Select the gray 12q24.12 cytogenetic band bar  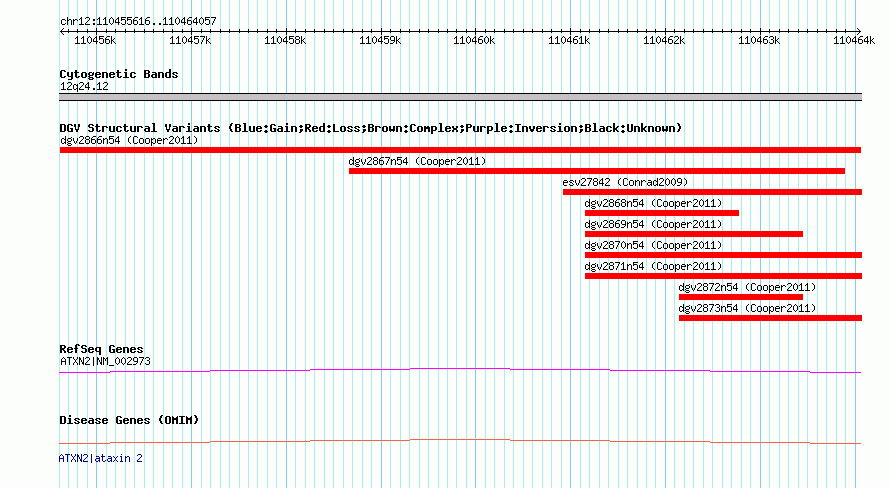pos(460,97)
